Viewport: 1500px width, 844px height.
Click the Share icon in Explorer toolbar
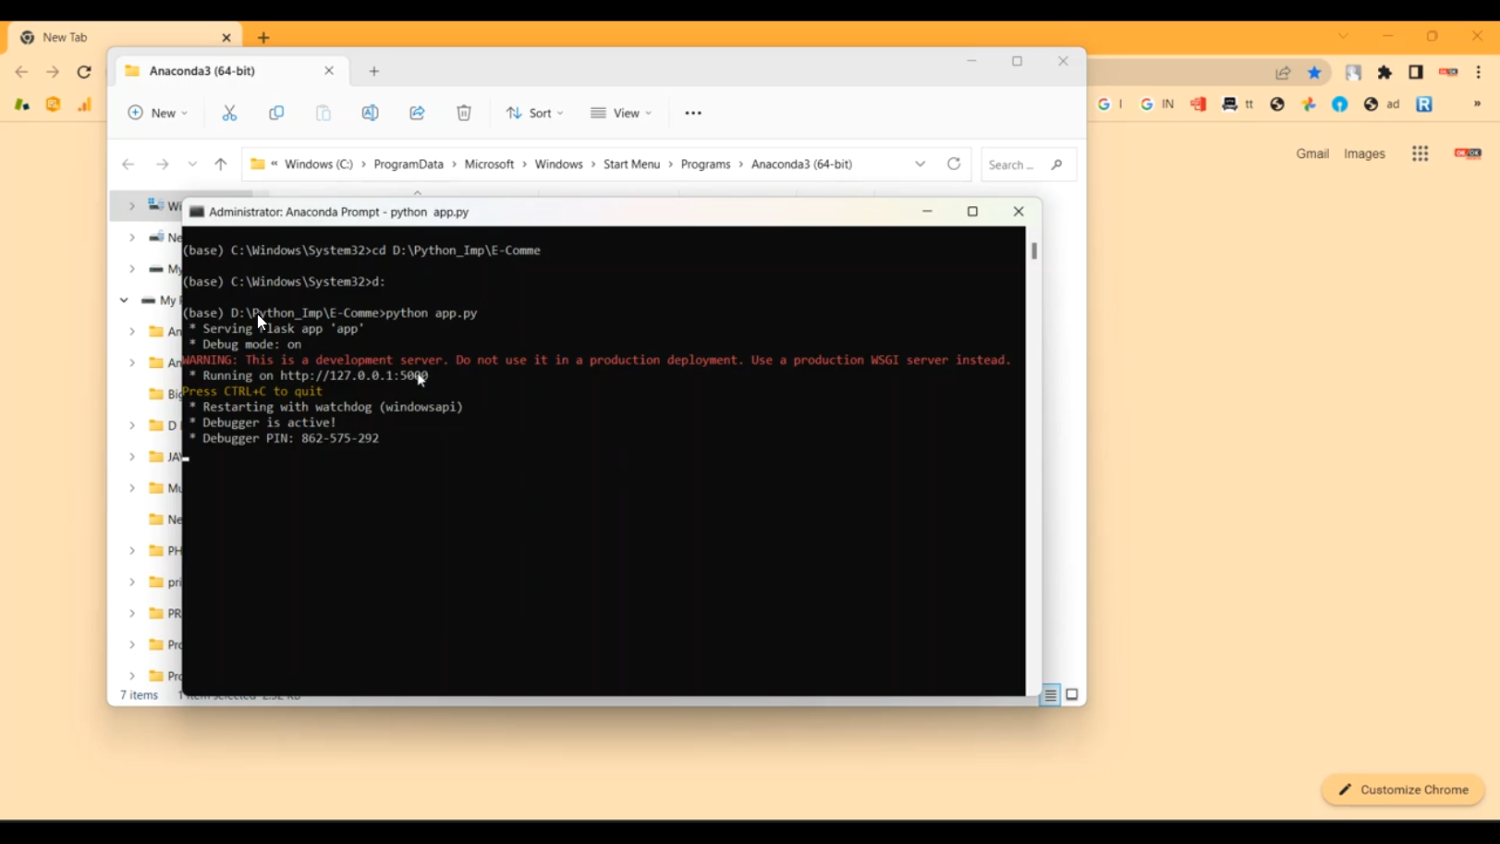(x=417, y=113)
